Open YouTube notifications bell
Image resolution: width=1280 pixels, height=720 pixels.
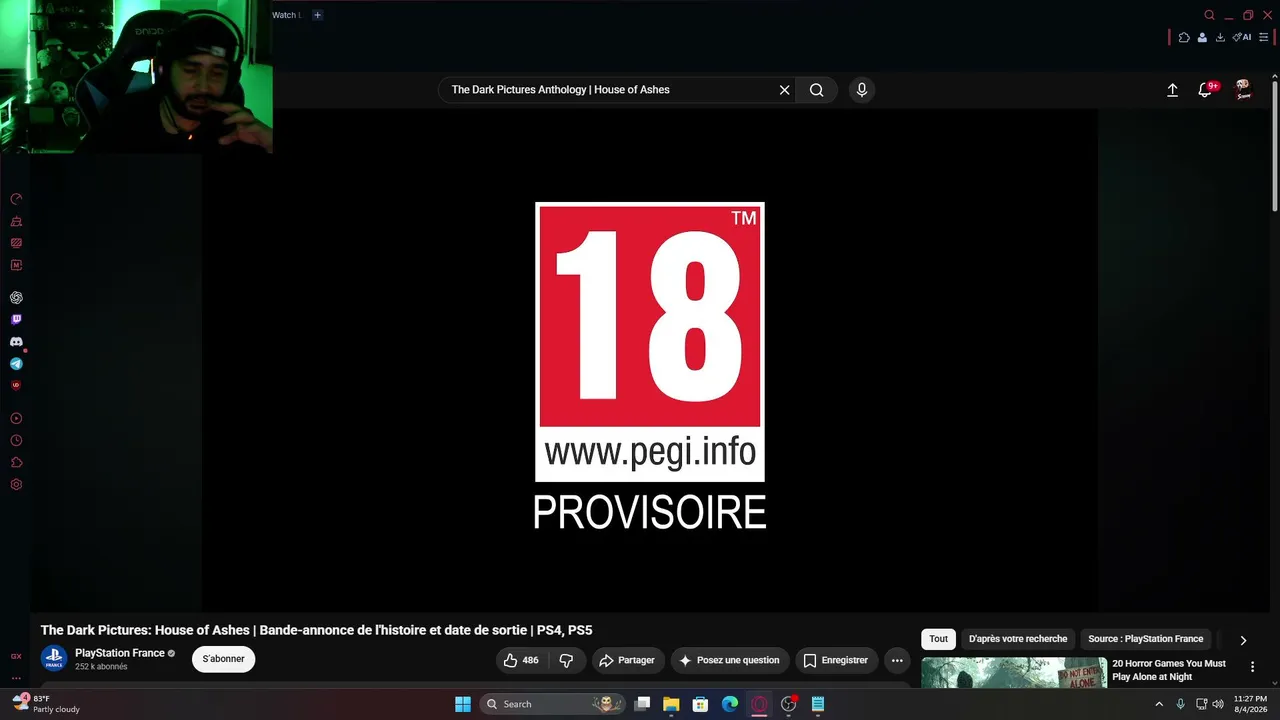coord(1206,90)
